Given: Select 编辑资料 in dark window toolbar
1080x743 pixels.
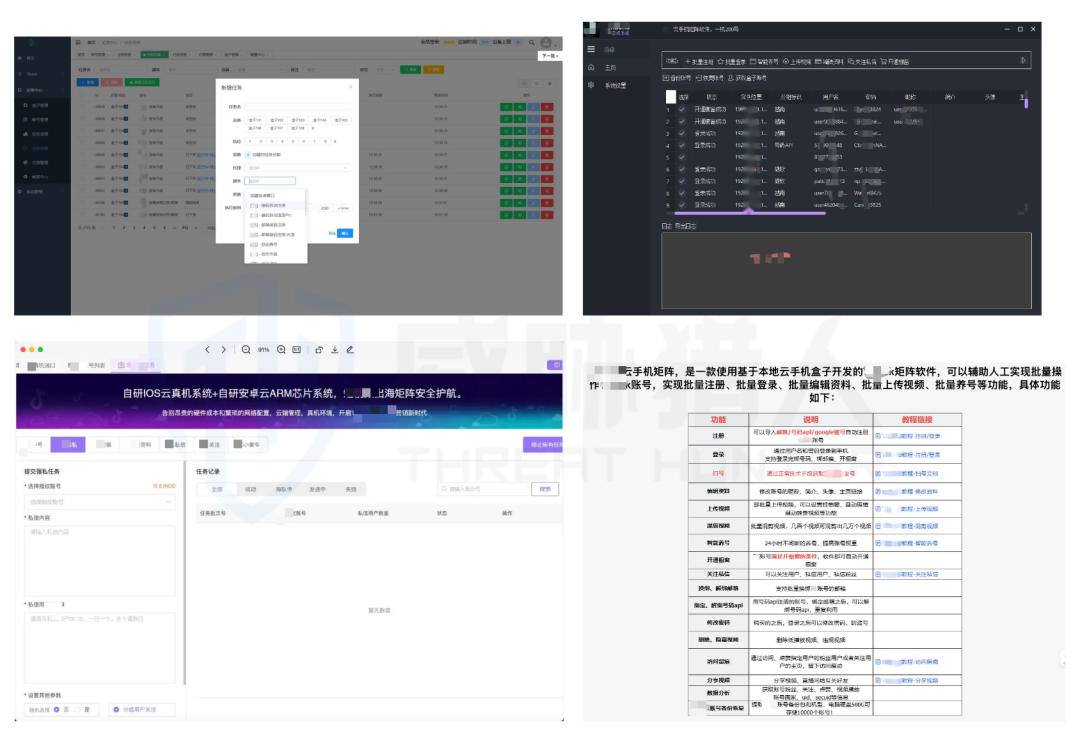Looking at the screenshot, I should point(829,61).
